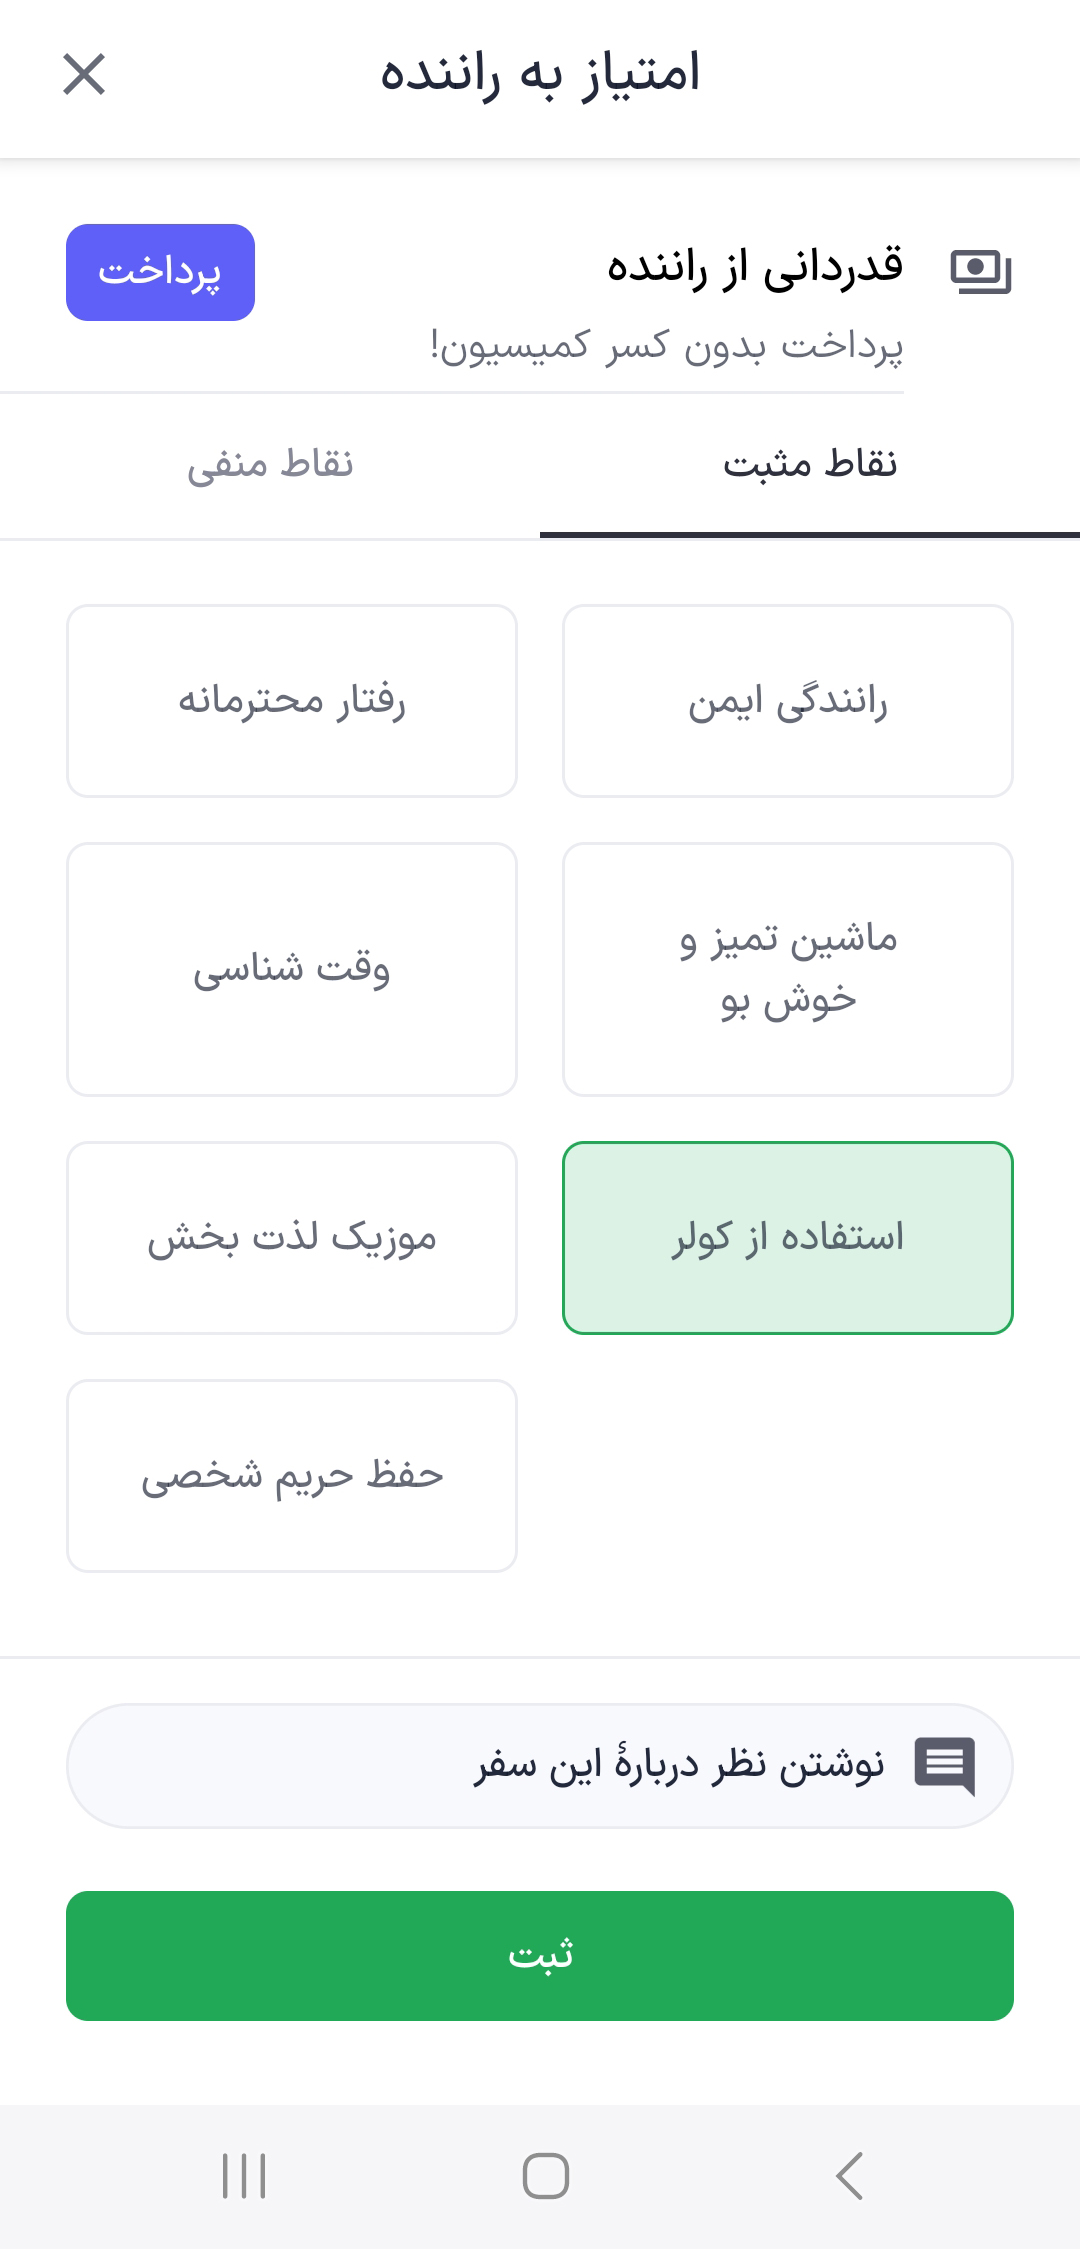The image size is (1080, 2249).
Task: Toggle the رفتار محترمانه option
Action: [x=292, y=701]
